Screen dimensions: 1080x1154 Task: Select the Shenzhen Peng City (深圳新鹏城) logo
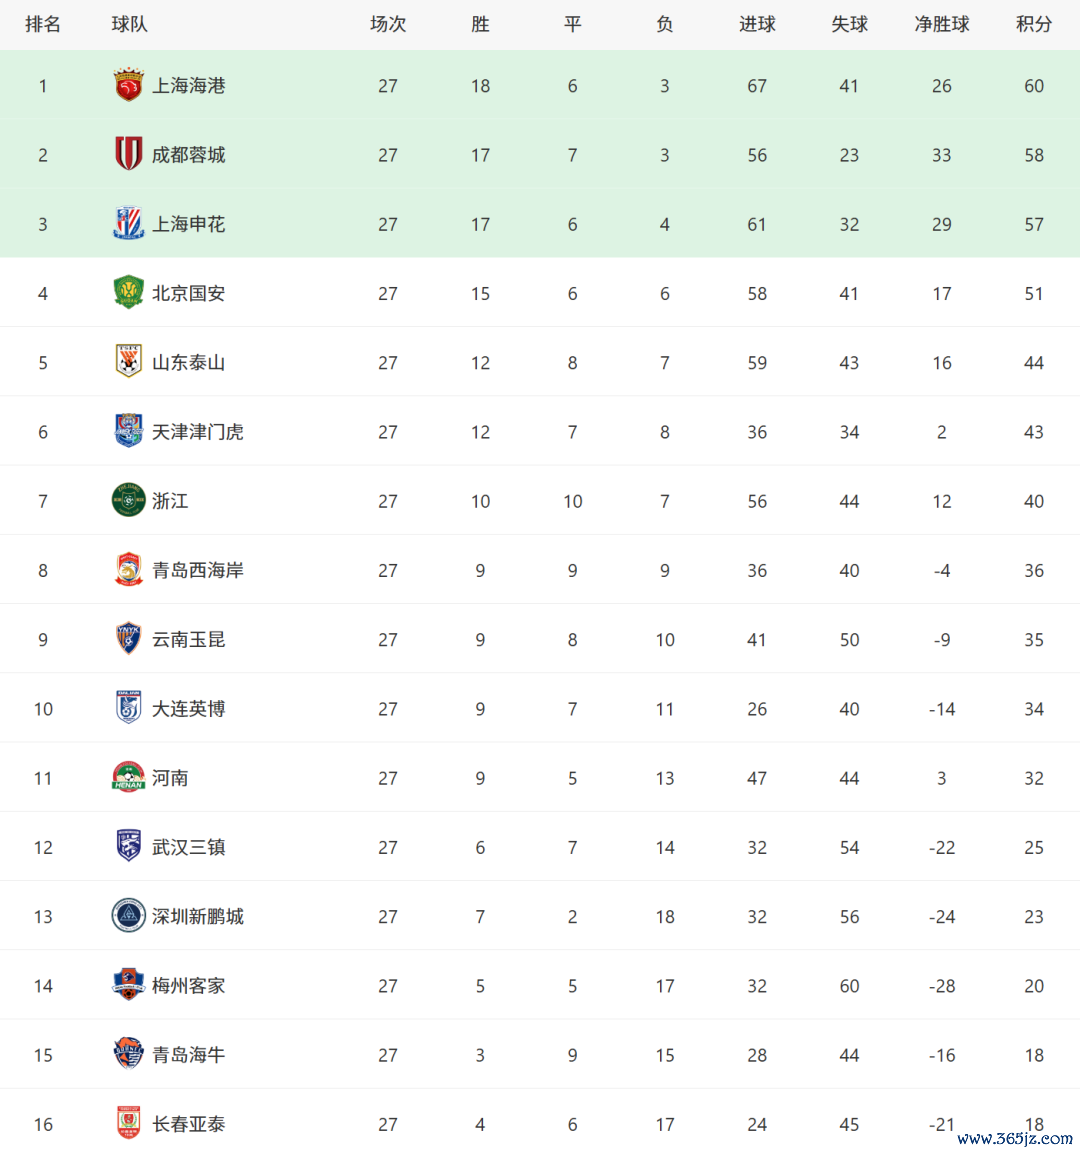click(128, 916)
